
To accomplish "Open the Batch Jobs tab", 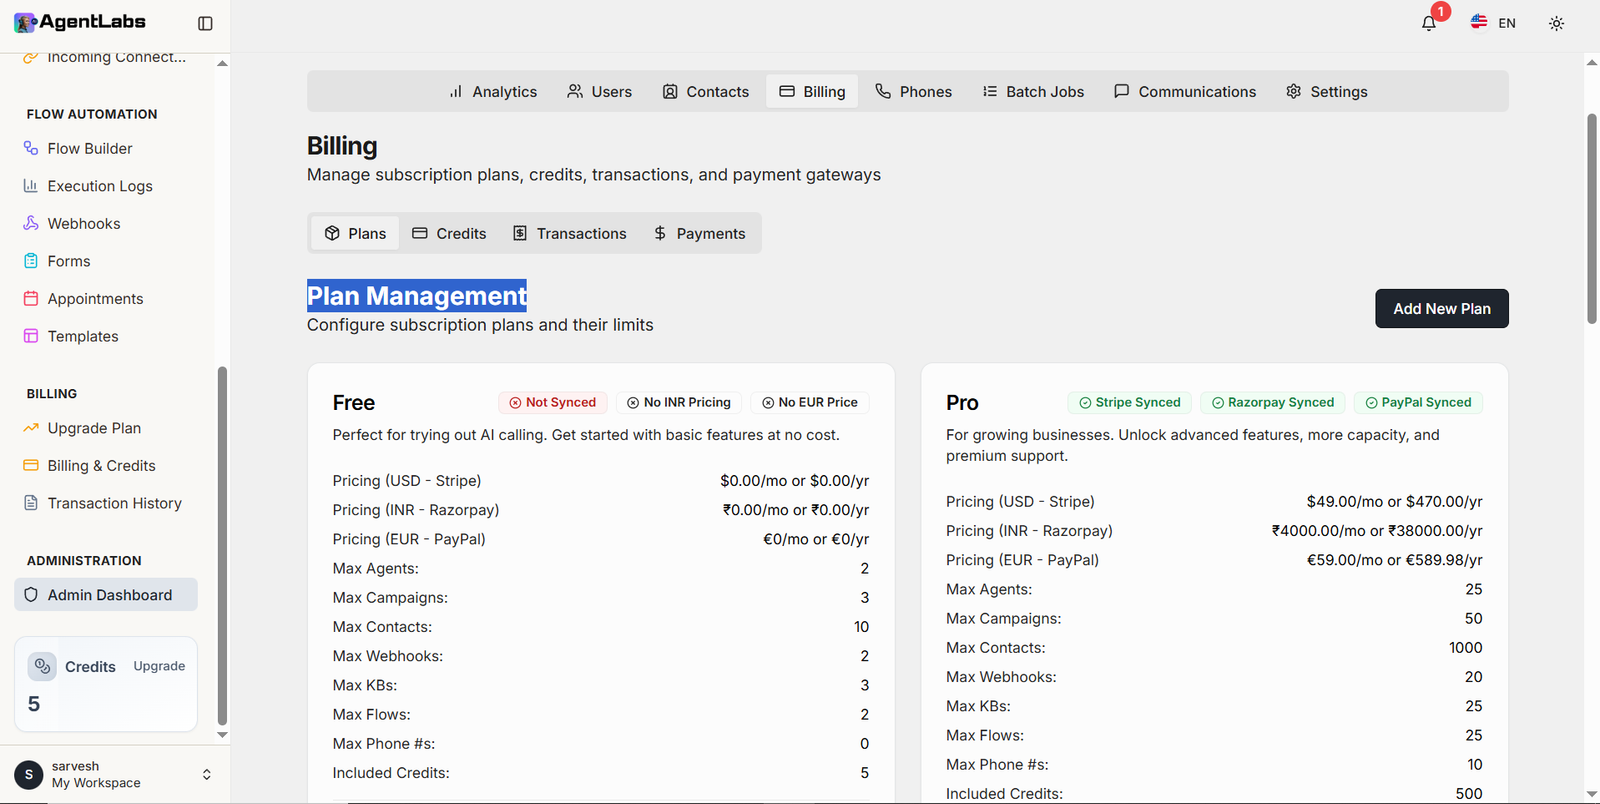I will pos(1033,91).
